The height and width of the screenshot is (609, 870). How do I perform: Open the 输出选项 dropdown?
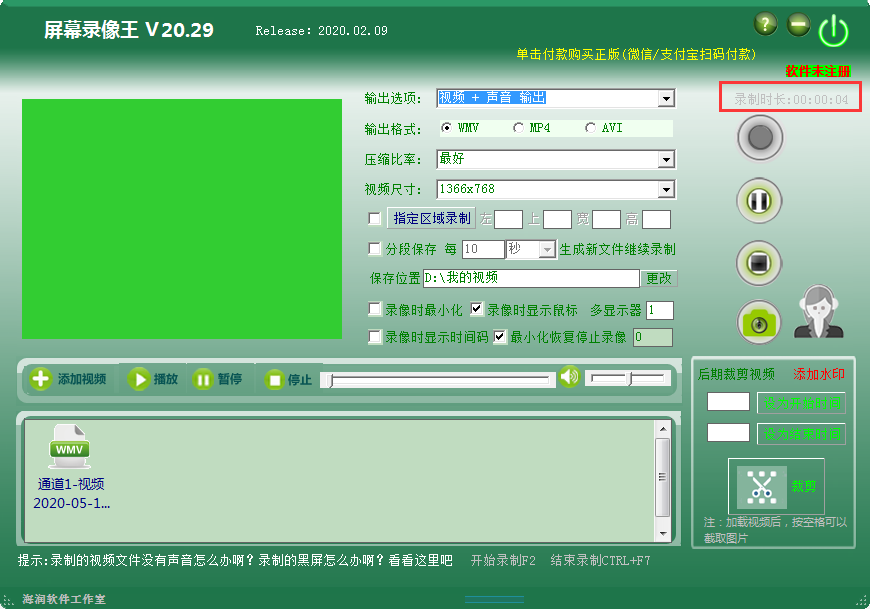click(x=666, y=99)
